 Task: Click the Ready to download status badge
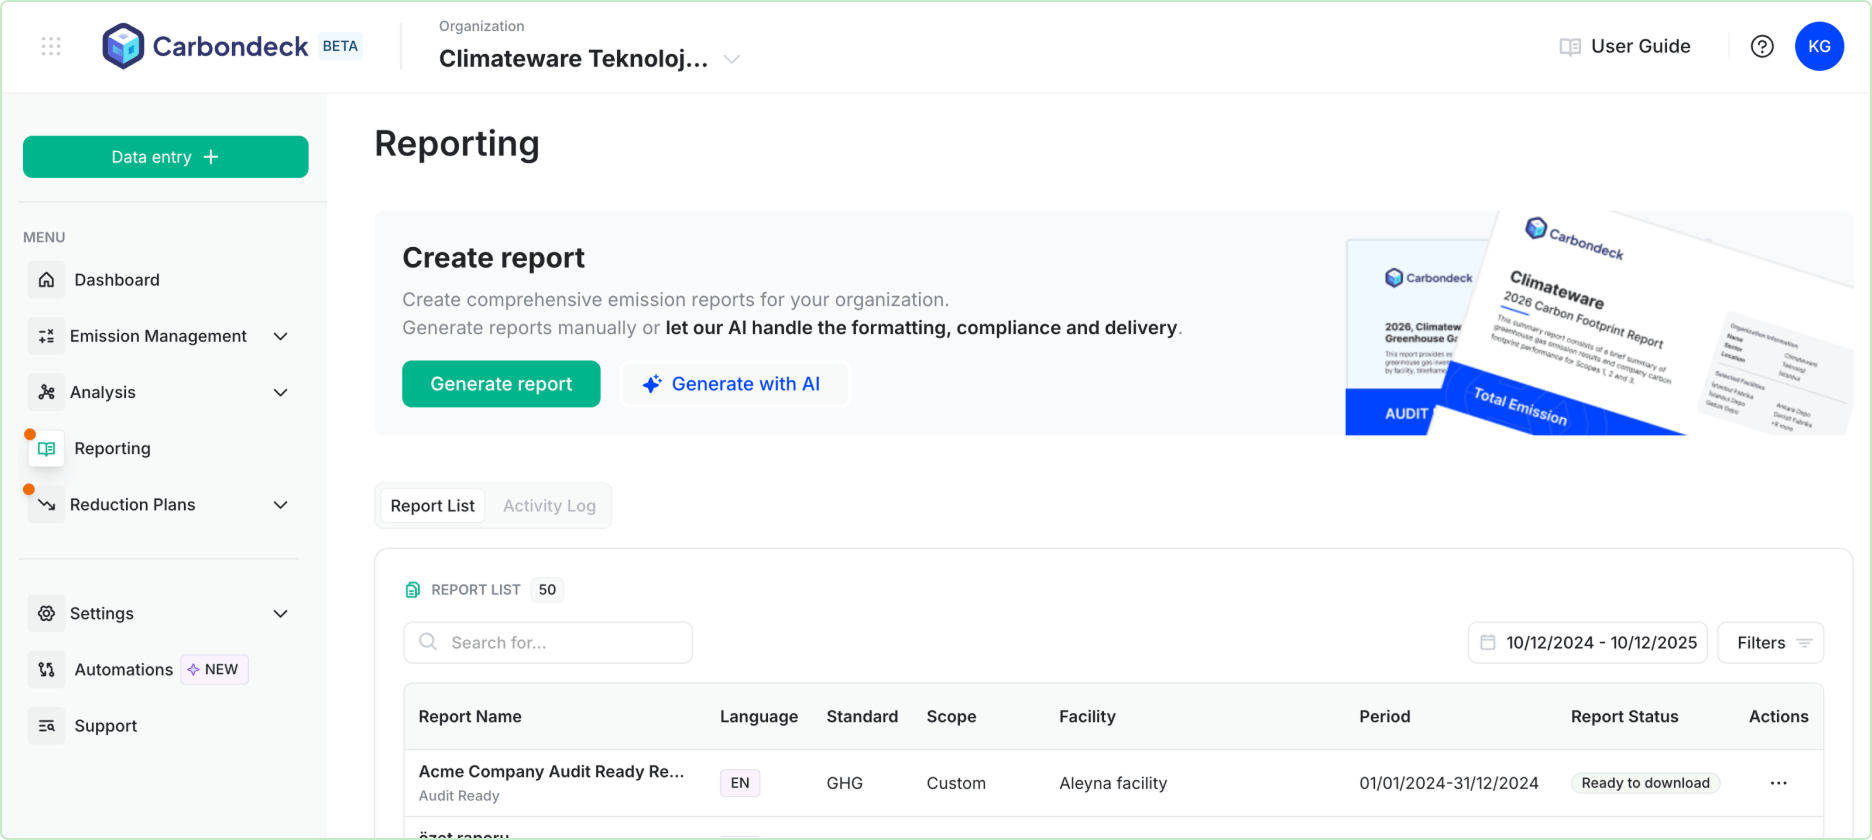[1645, 783]
